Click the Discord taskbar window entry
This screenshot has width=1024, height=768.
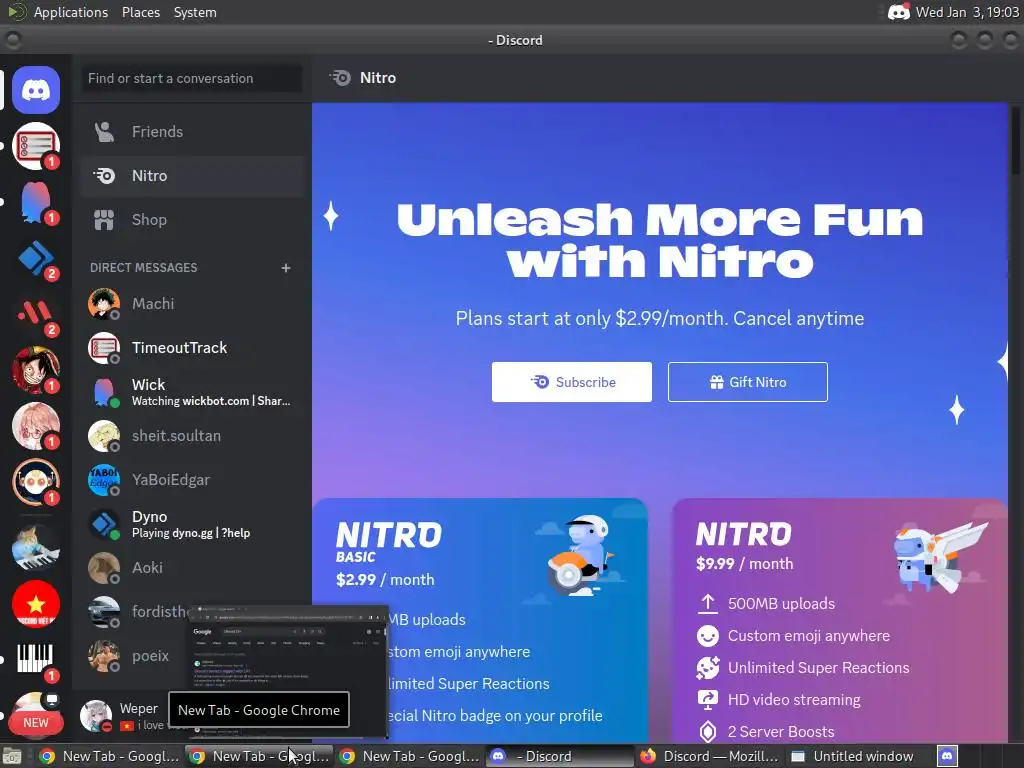560,756
